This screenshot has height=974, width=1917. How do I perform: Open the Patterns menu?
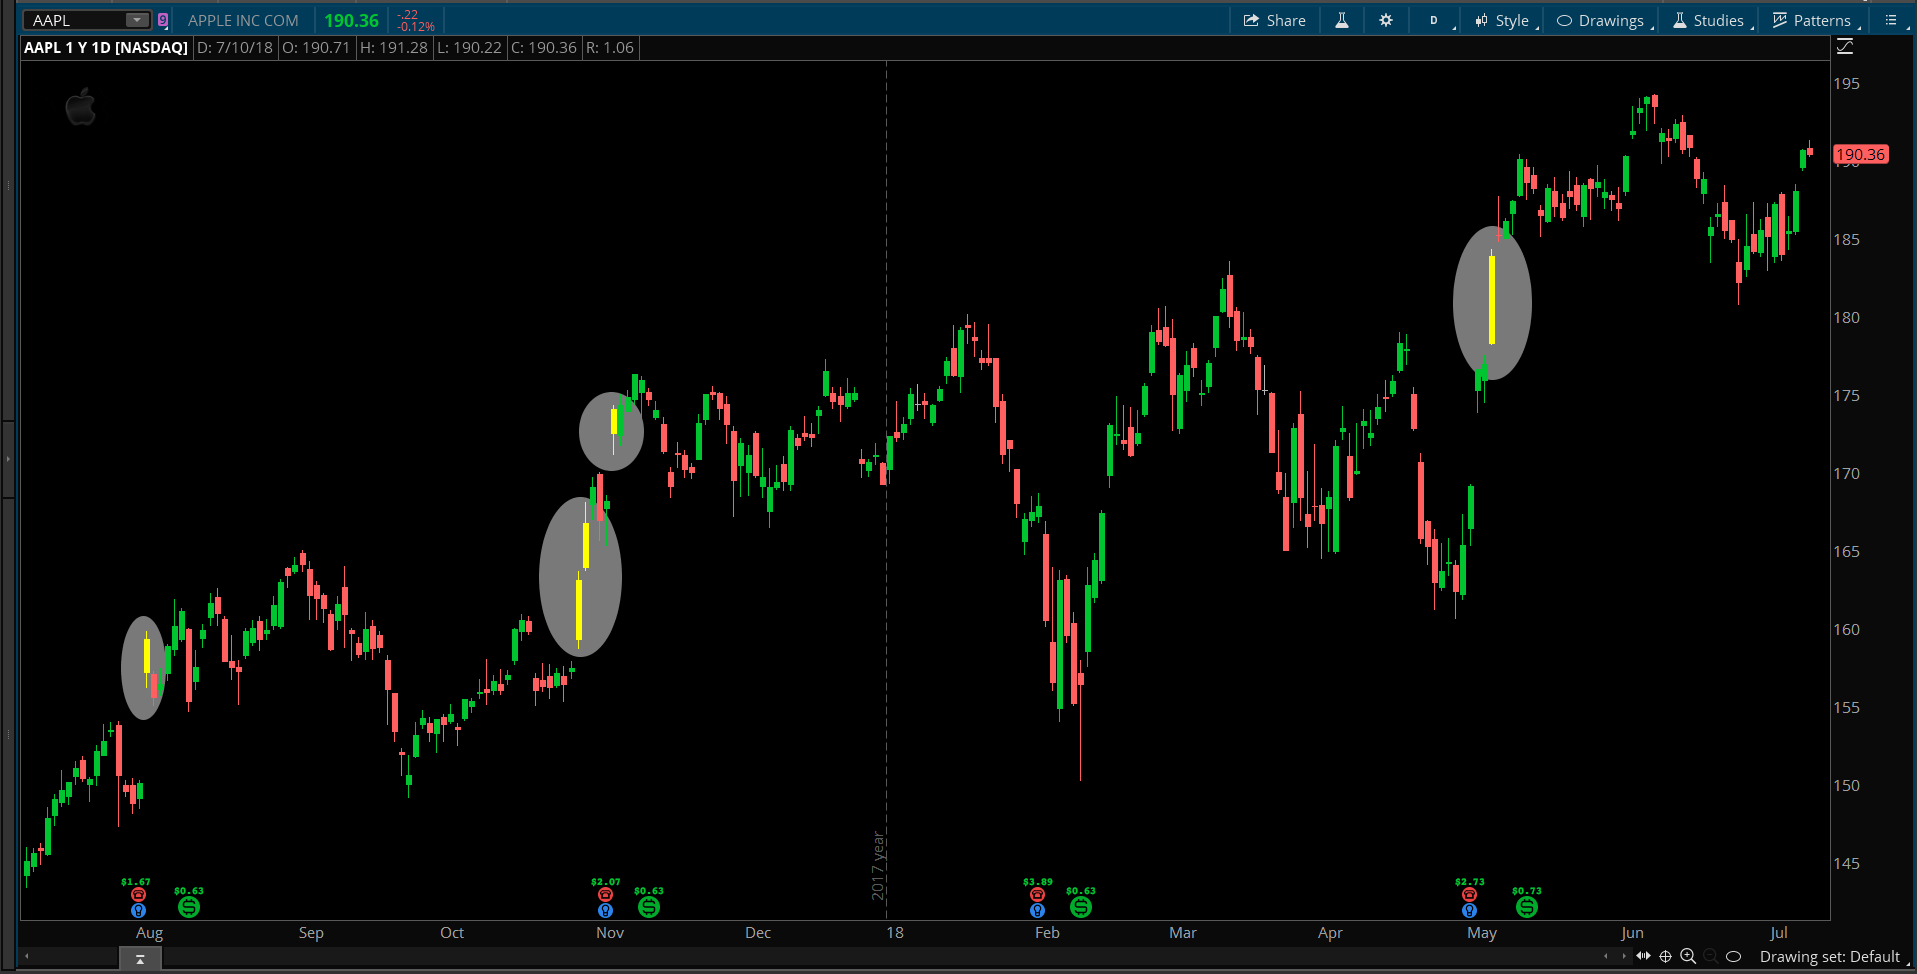click(x=1812, y=20)
